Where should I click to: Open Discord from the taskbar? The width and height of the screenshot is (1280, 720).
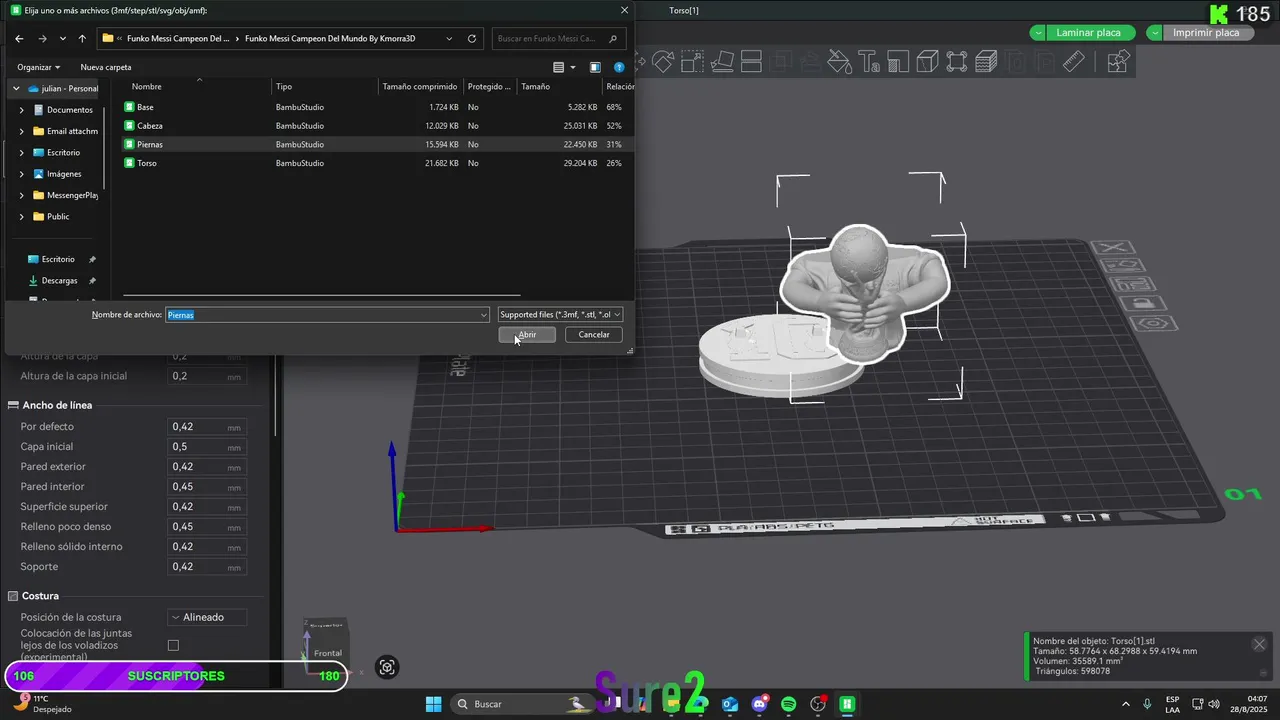[x=759, y=704]
